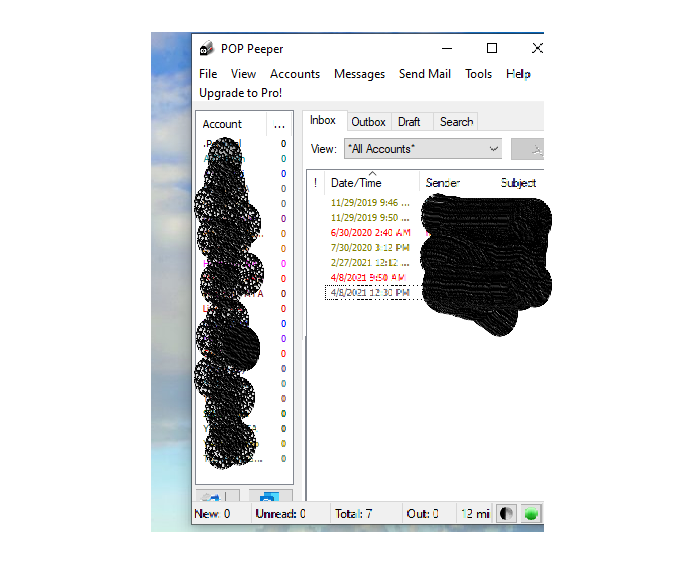Open the View menu
The height and width of the screenshot is (564, 696).
(x=243, y=74)
